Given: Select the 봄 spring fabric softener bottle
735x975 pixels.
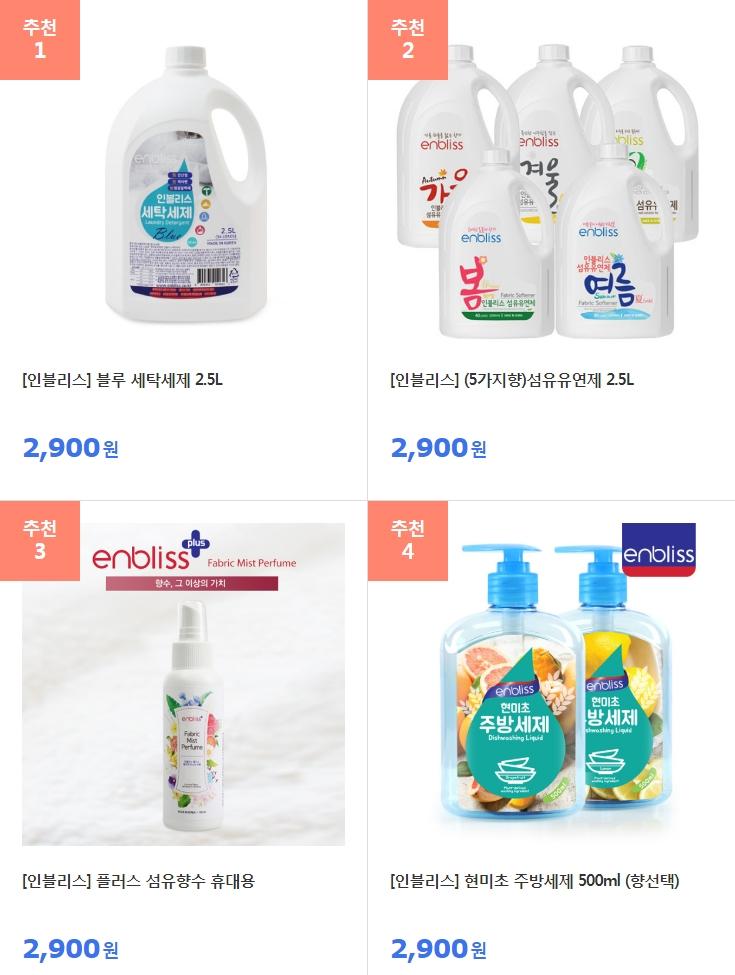Looking at the screenshot, I should 496,244.
